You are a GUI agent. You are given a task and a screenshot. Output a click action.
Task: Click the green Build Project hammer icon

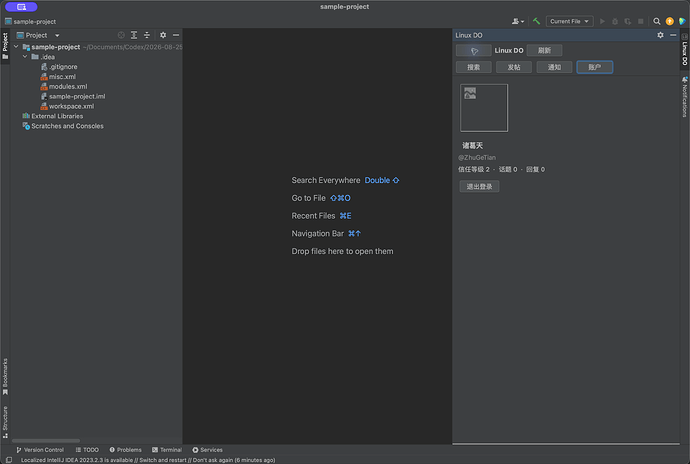[x=536, y=21]
